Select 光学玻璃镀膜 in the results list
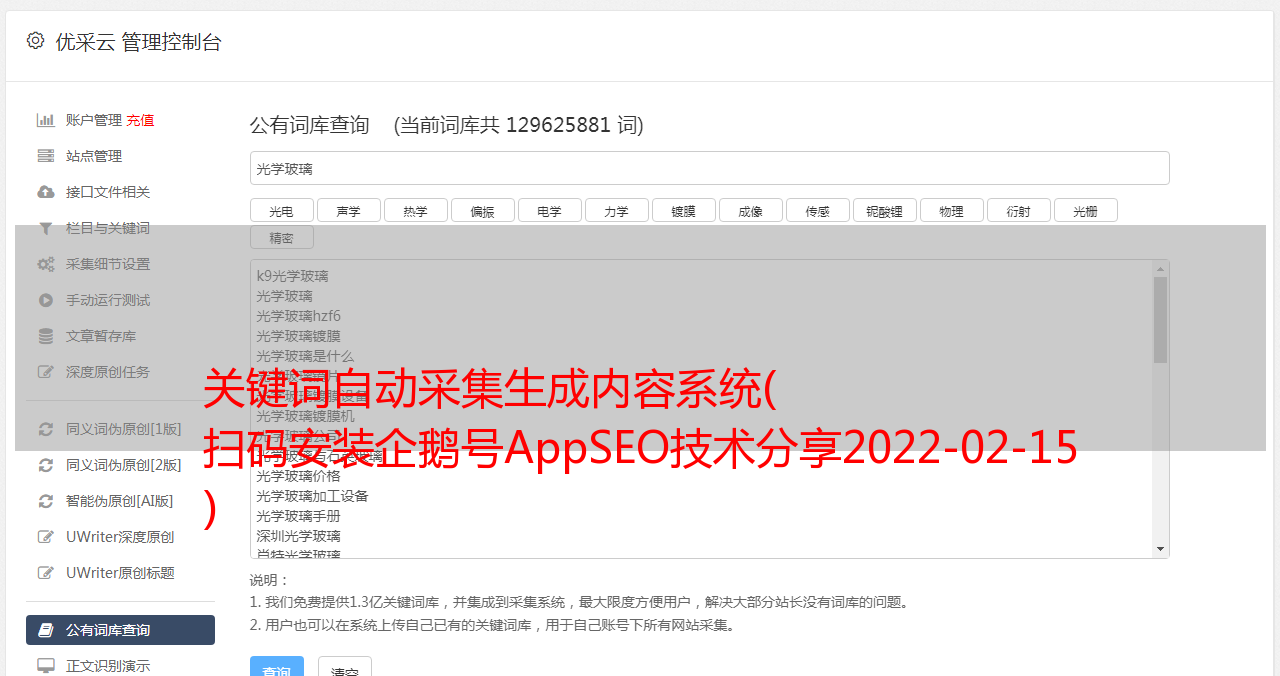Image resolution: width=1280 pixels, height=676 pixels. point(298,336)
